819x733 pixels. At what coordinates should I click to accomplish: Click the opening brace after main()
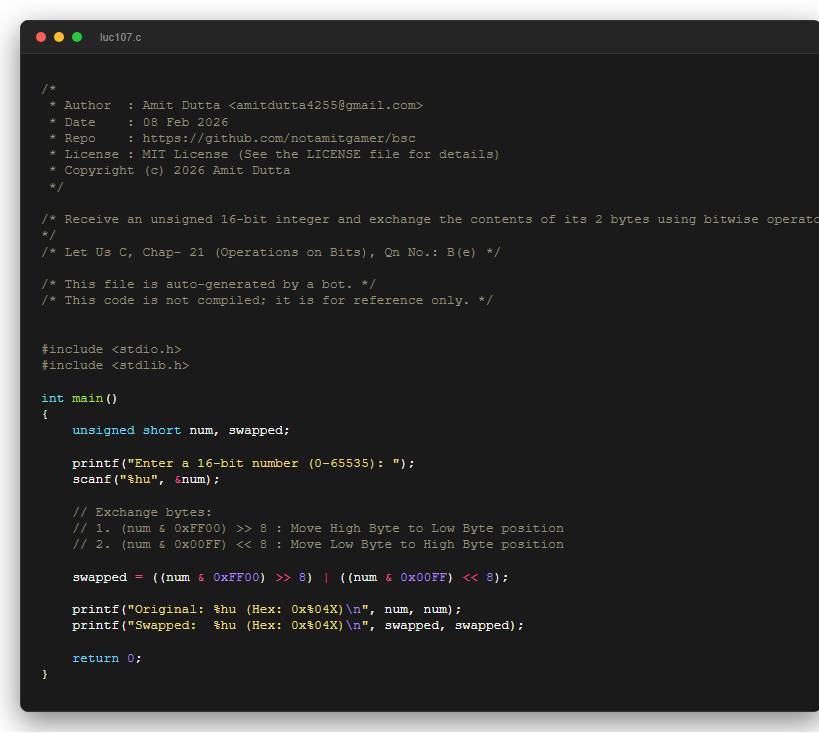[x=45, y=415]
